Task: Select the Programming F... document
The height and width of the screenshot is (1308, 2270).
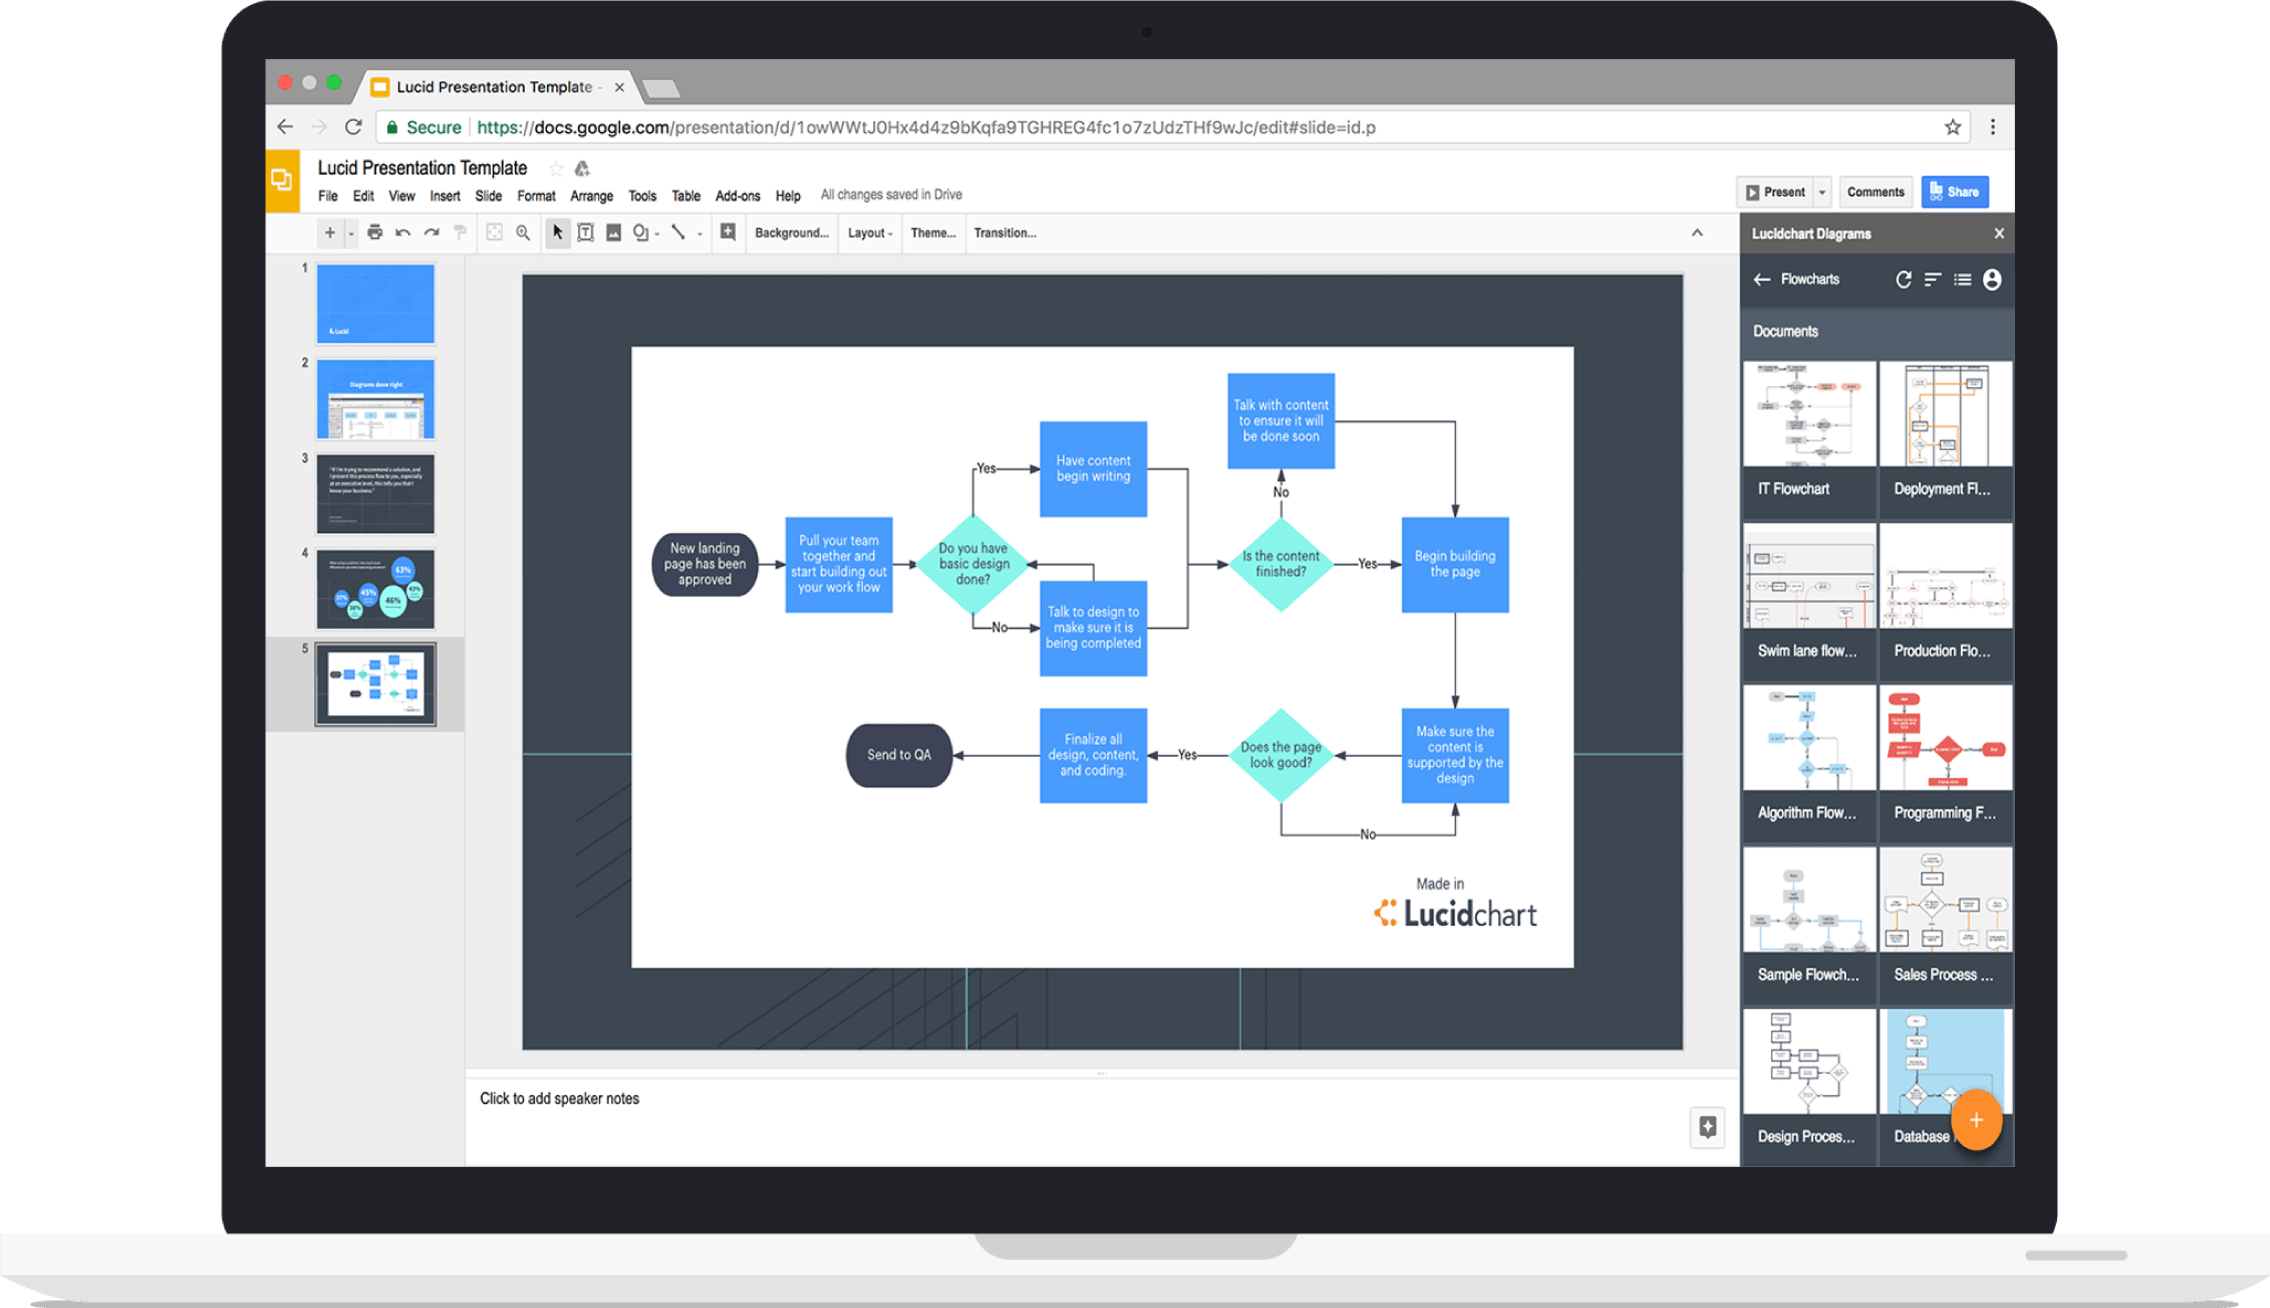Action: pos(1946,762)
